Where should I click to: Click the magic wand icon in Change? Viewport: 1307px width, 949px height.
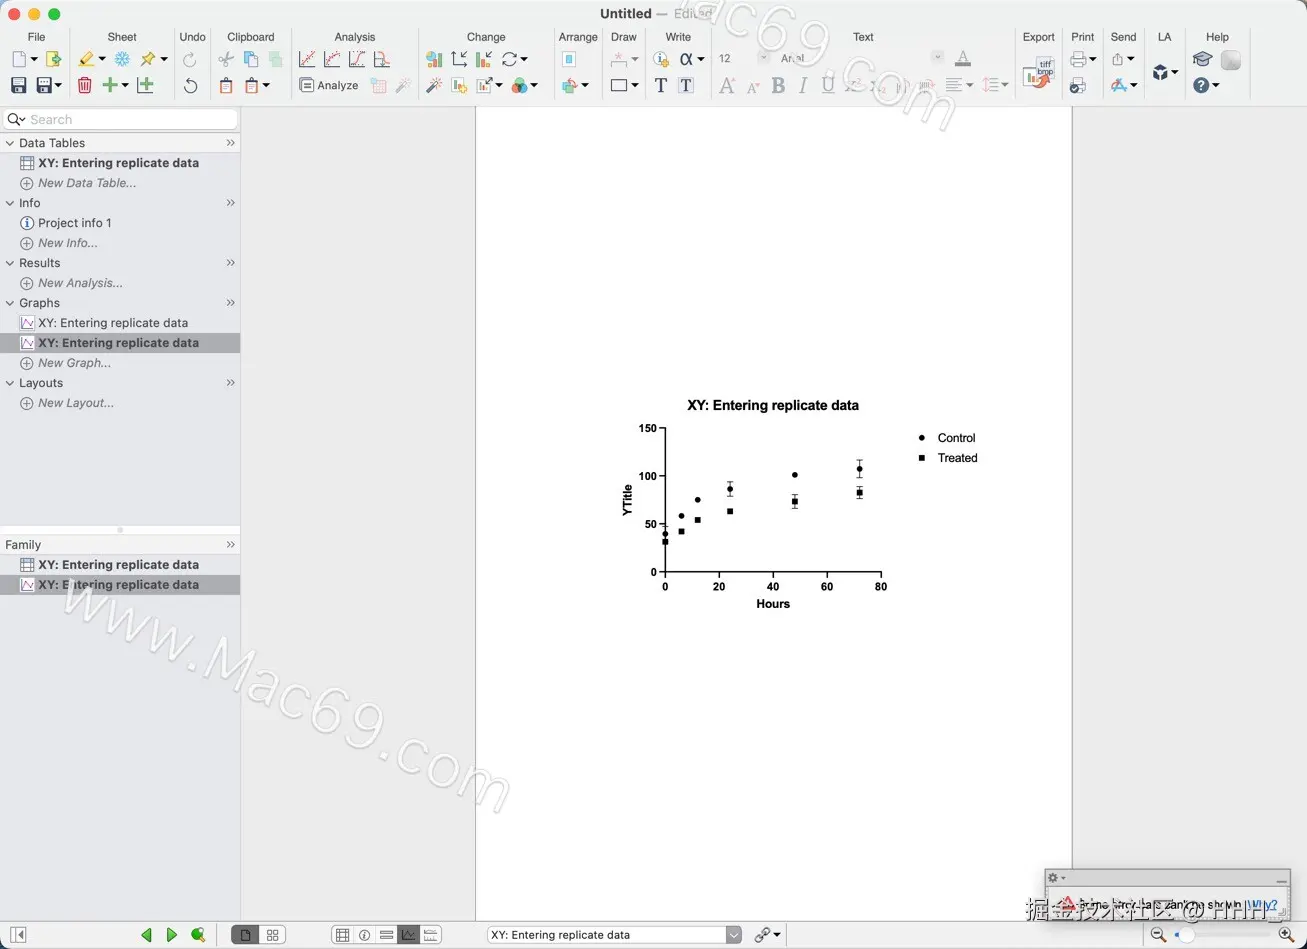pyautogui.click(x=434, y=86)
